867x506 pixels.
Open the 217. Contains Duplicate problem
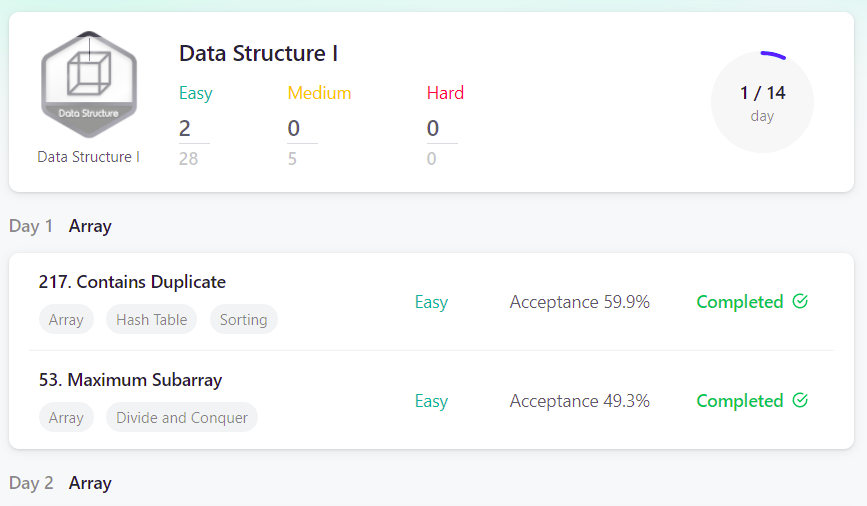click(x=132, y=282)
